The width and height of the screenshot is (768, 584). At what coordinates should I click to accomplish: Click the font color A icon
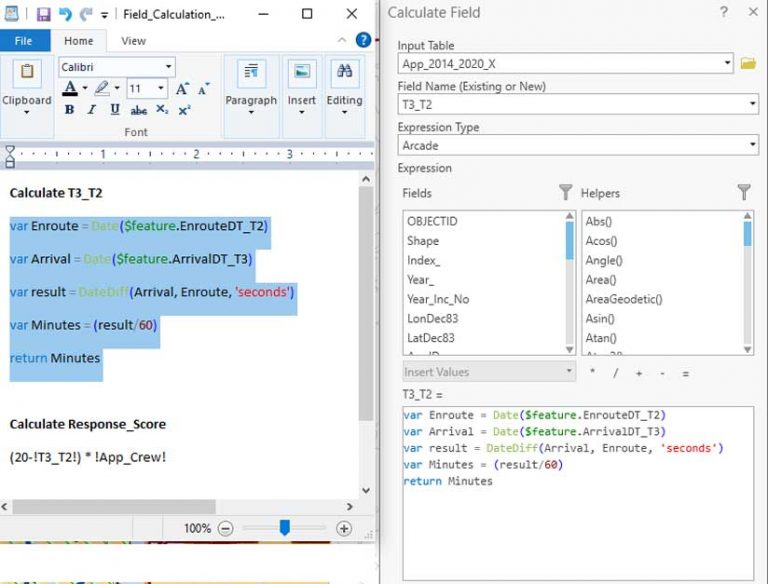click(x=70, y=88)
